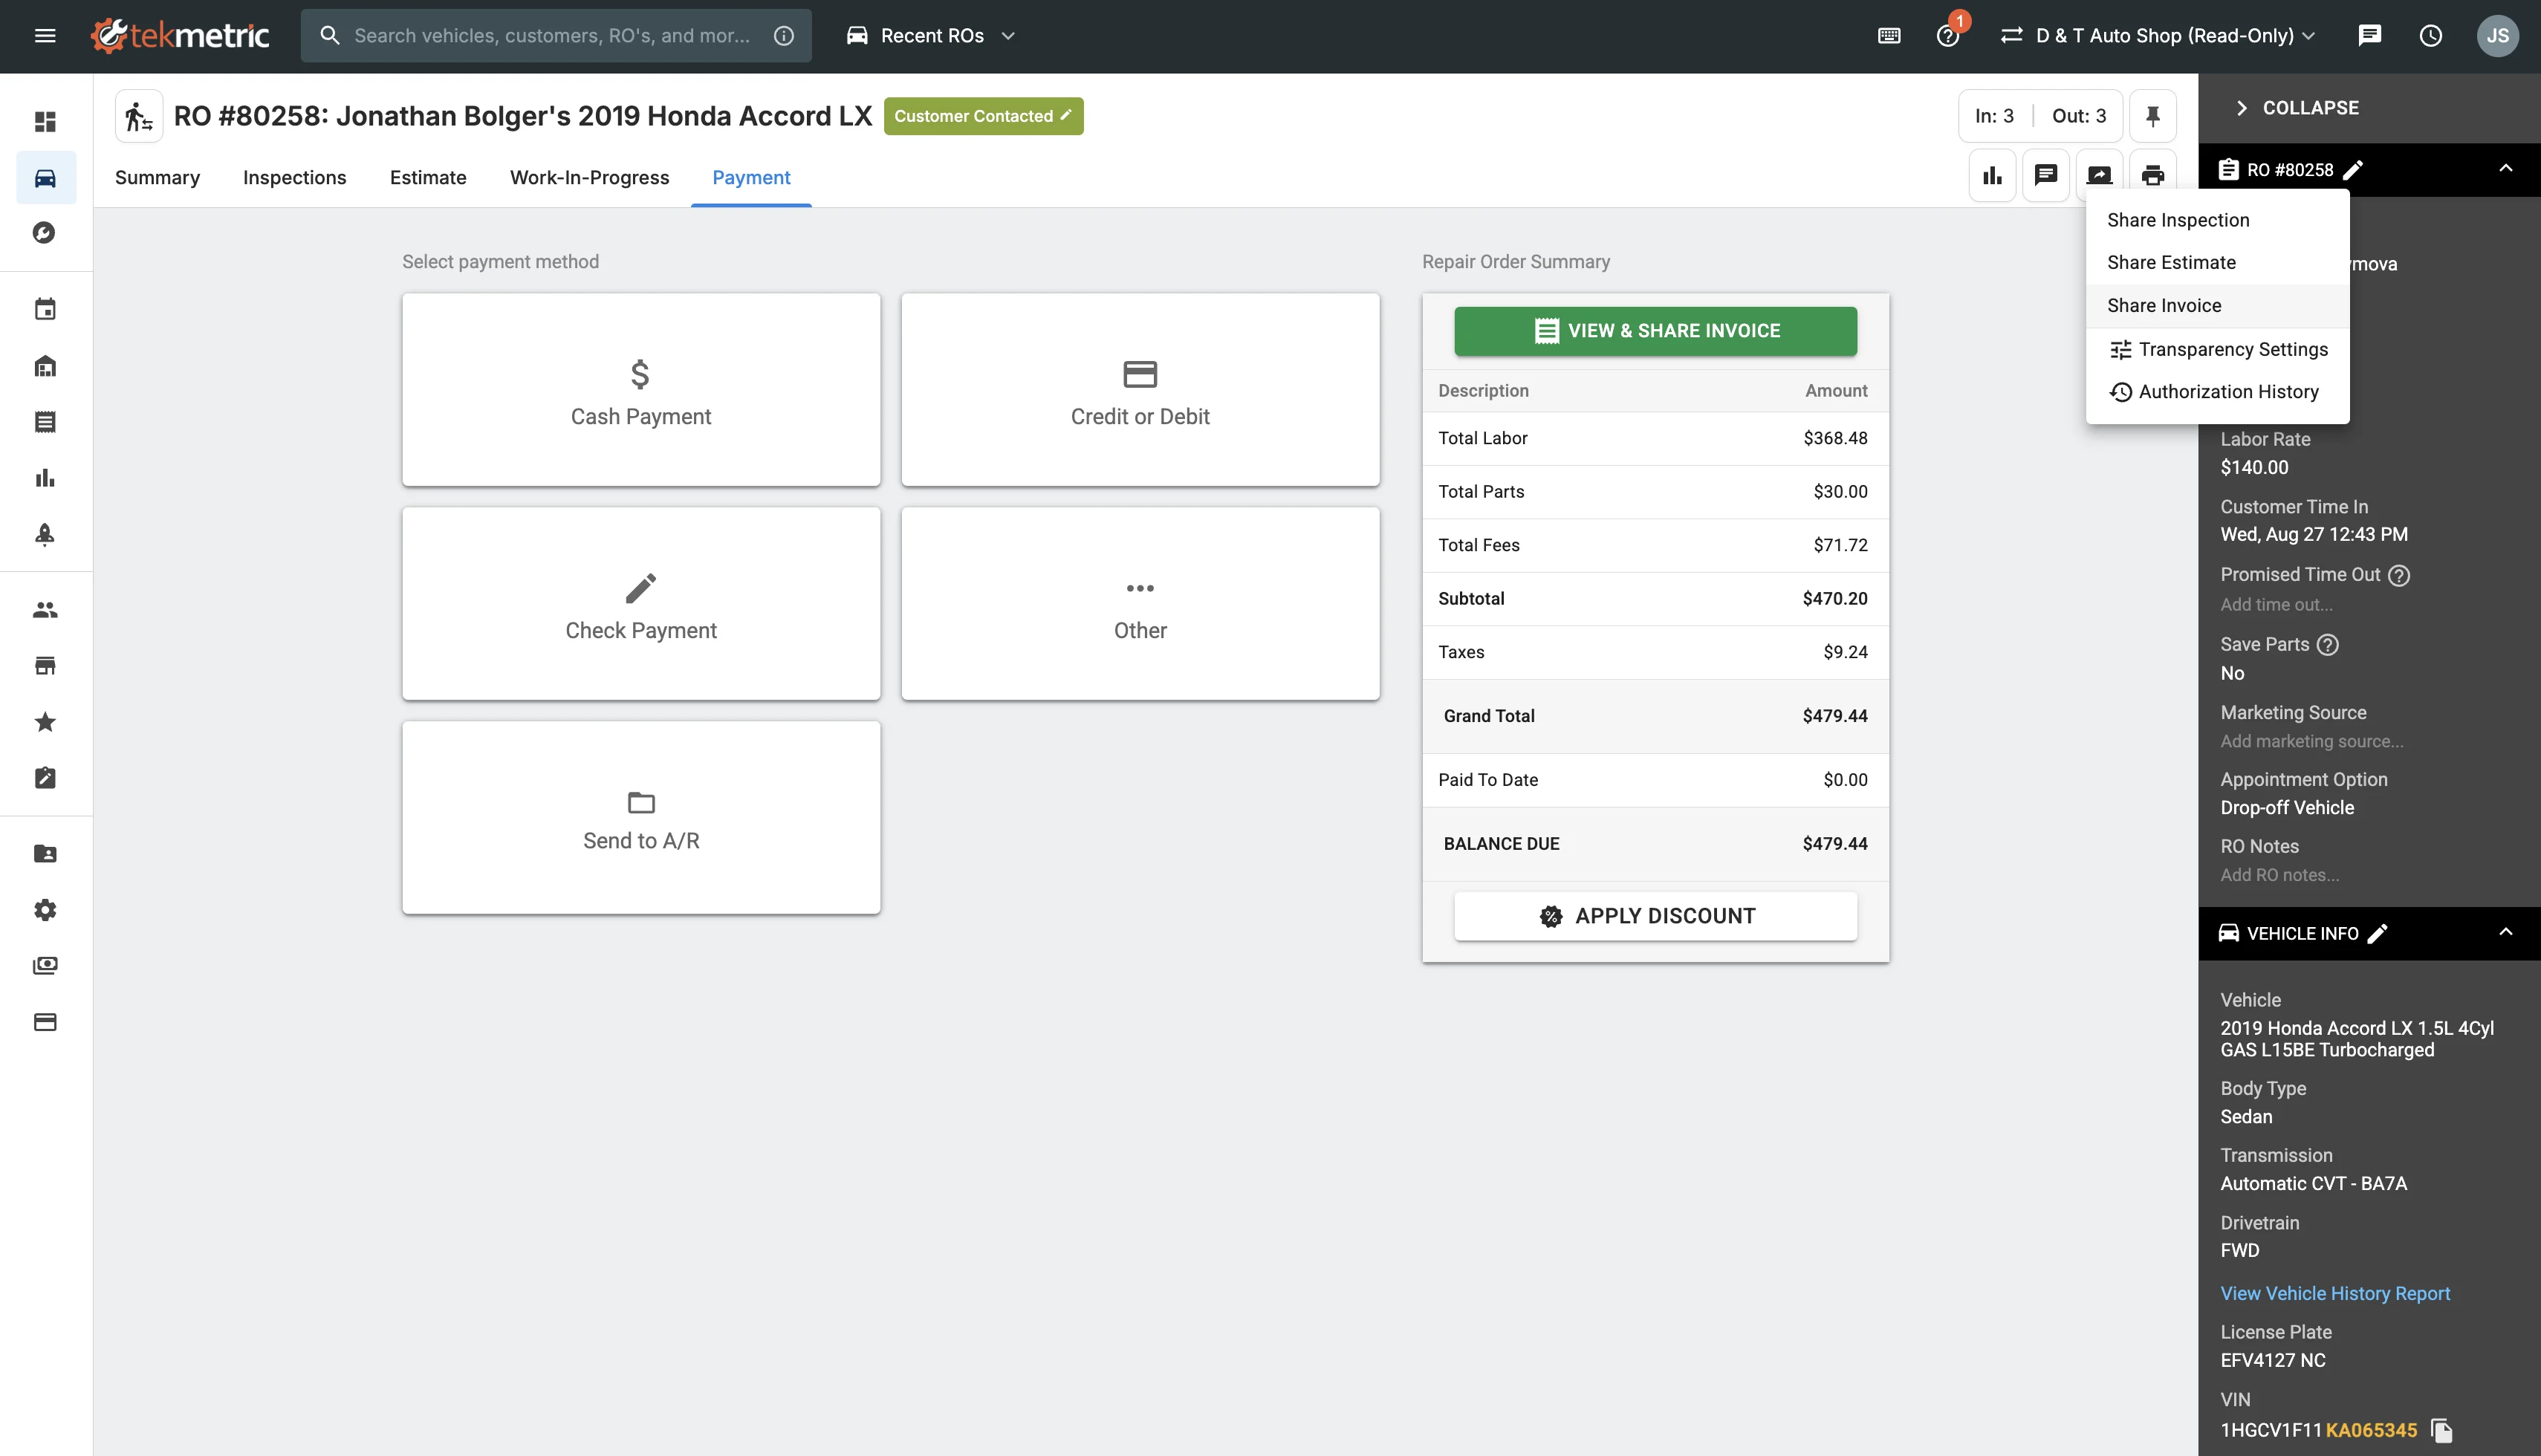Click View & Share Invoice button
The width and height of the screenshot is (2541, 1456).
(x=1655, y=331)
